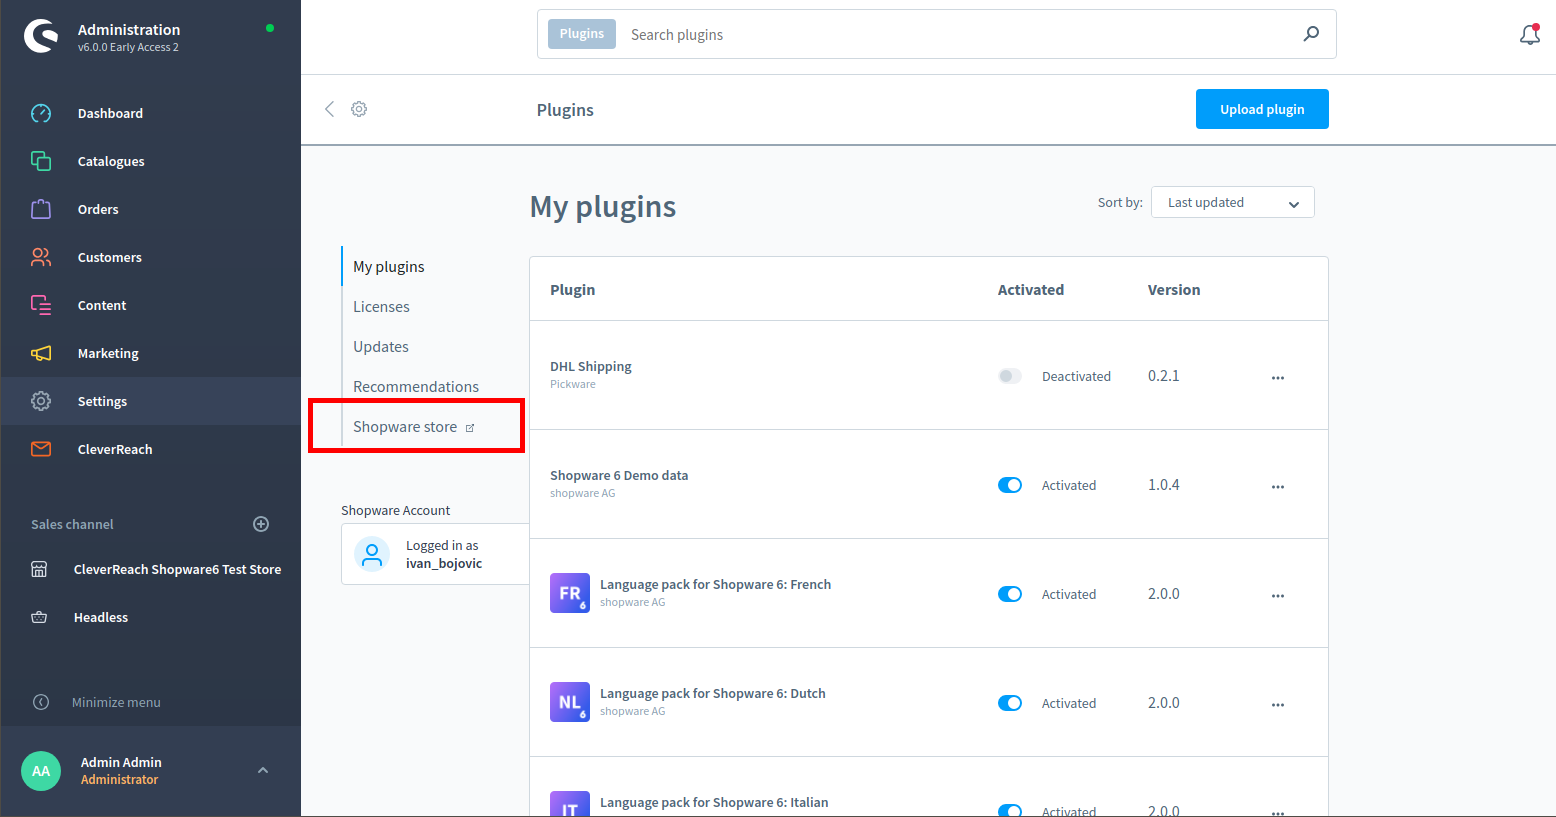Open the Catalogues icon in sidebar
The height and width of the screenshot is (817, 1556).
point(41,161)
